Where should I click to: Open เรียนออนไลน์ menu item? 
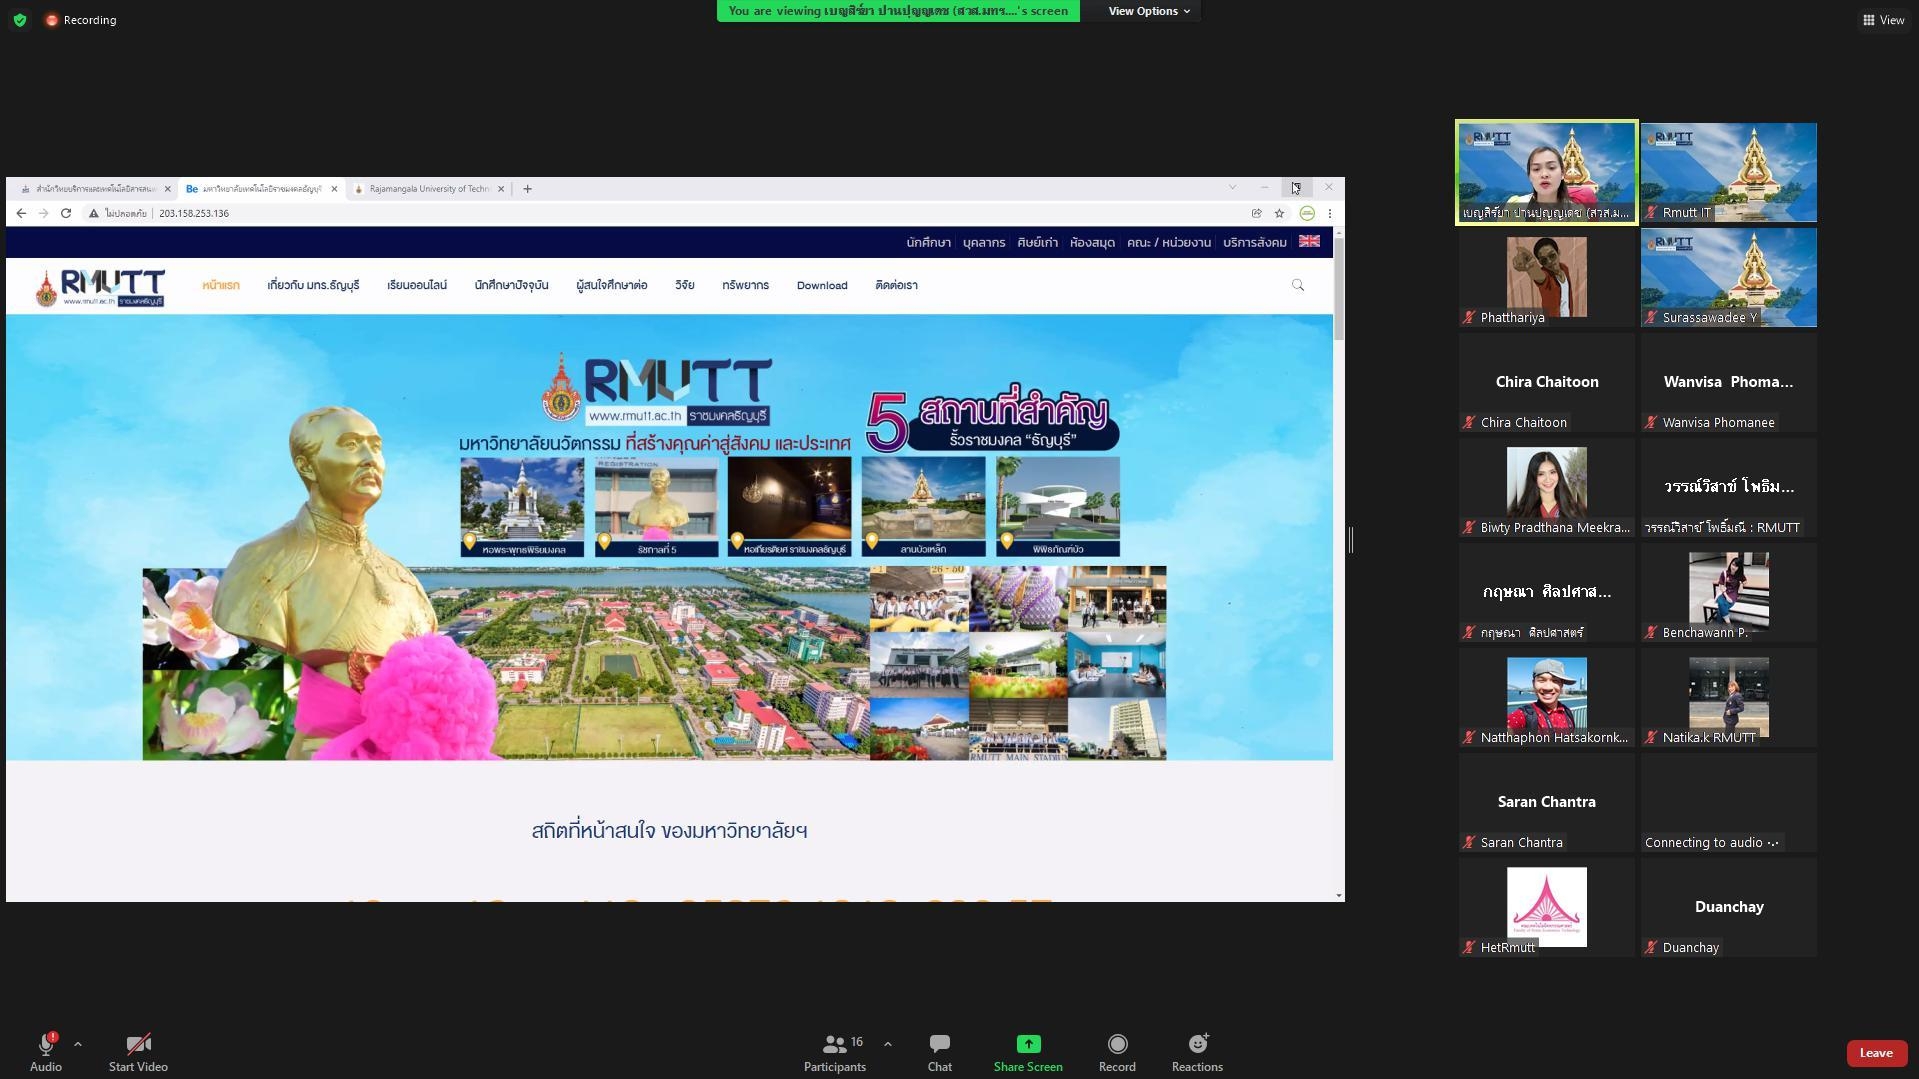coord(417,285)
